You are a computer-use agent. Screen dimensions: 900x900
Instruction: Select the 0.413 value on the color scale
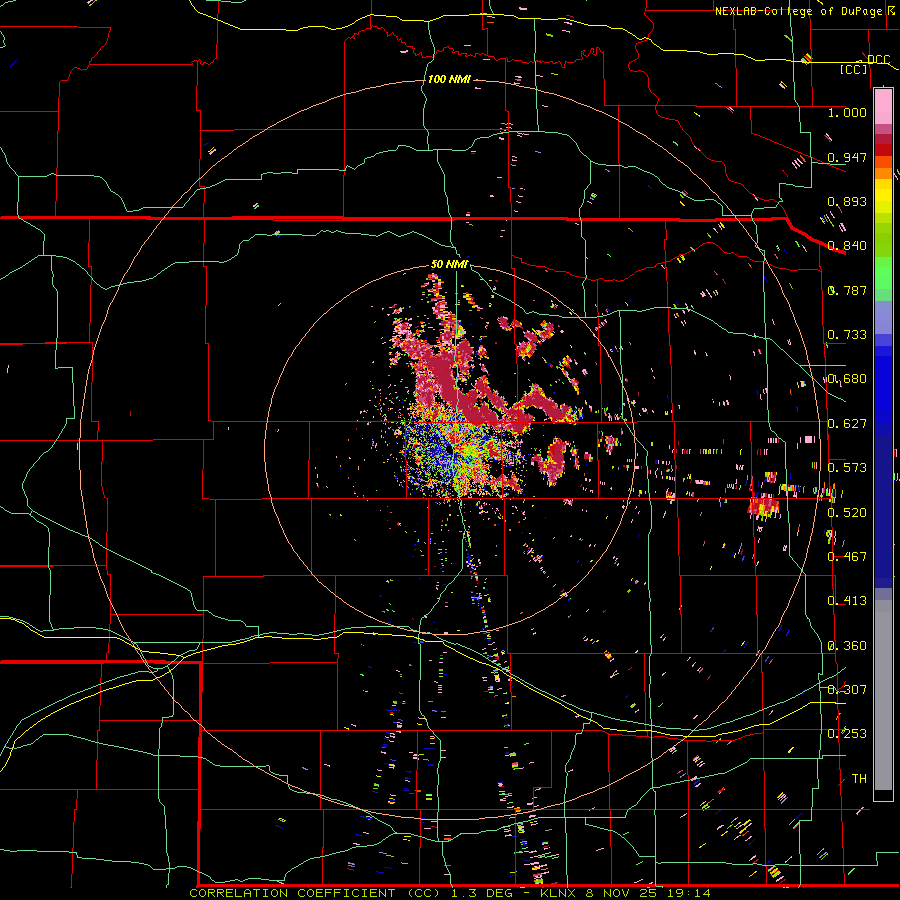(x=847, y=601)
